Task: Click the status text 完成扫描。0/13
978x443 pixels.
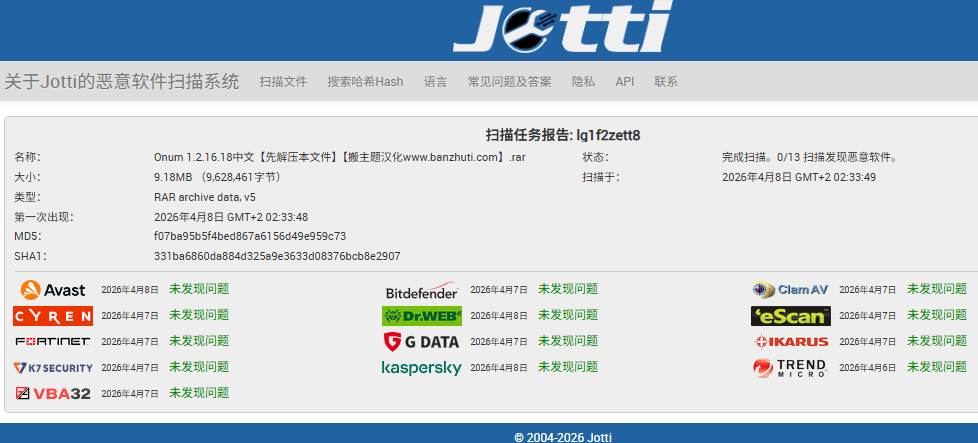Action: pos(810,157)
